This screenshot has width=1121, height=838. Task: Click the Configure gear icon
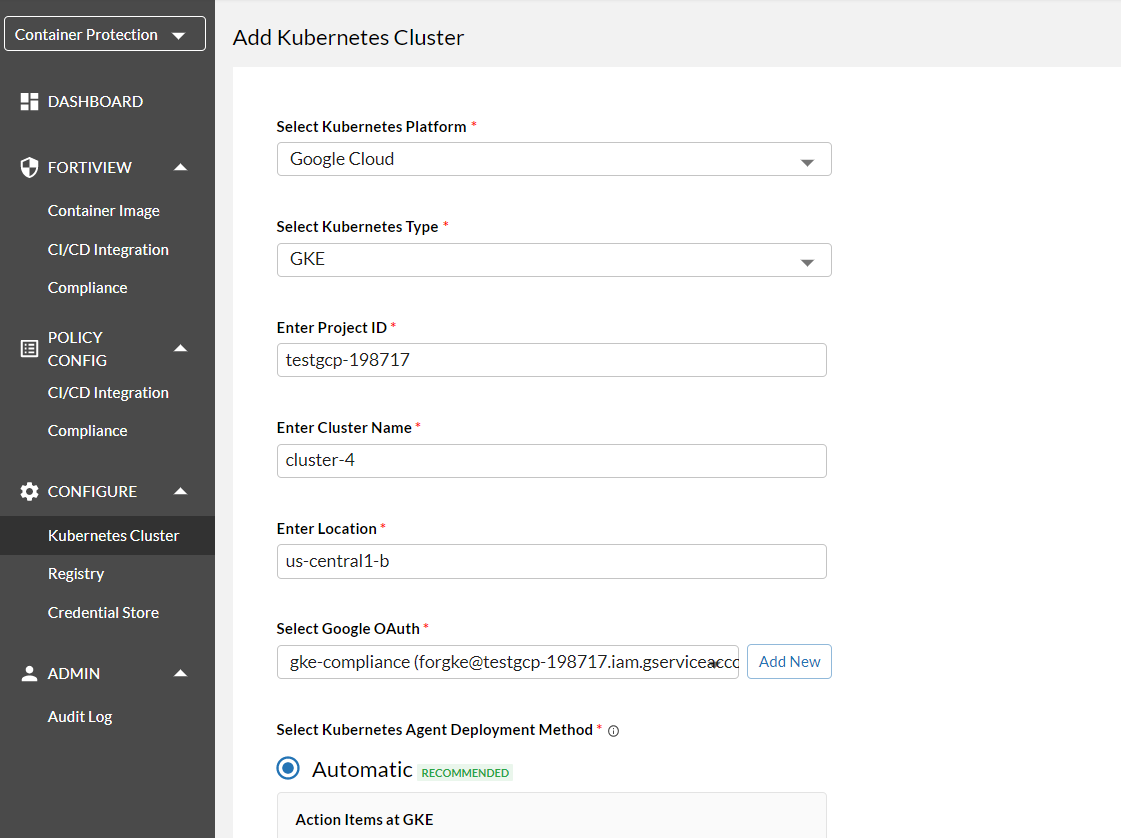[x=29, y=492]
